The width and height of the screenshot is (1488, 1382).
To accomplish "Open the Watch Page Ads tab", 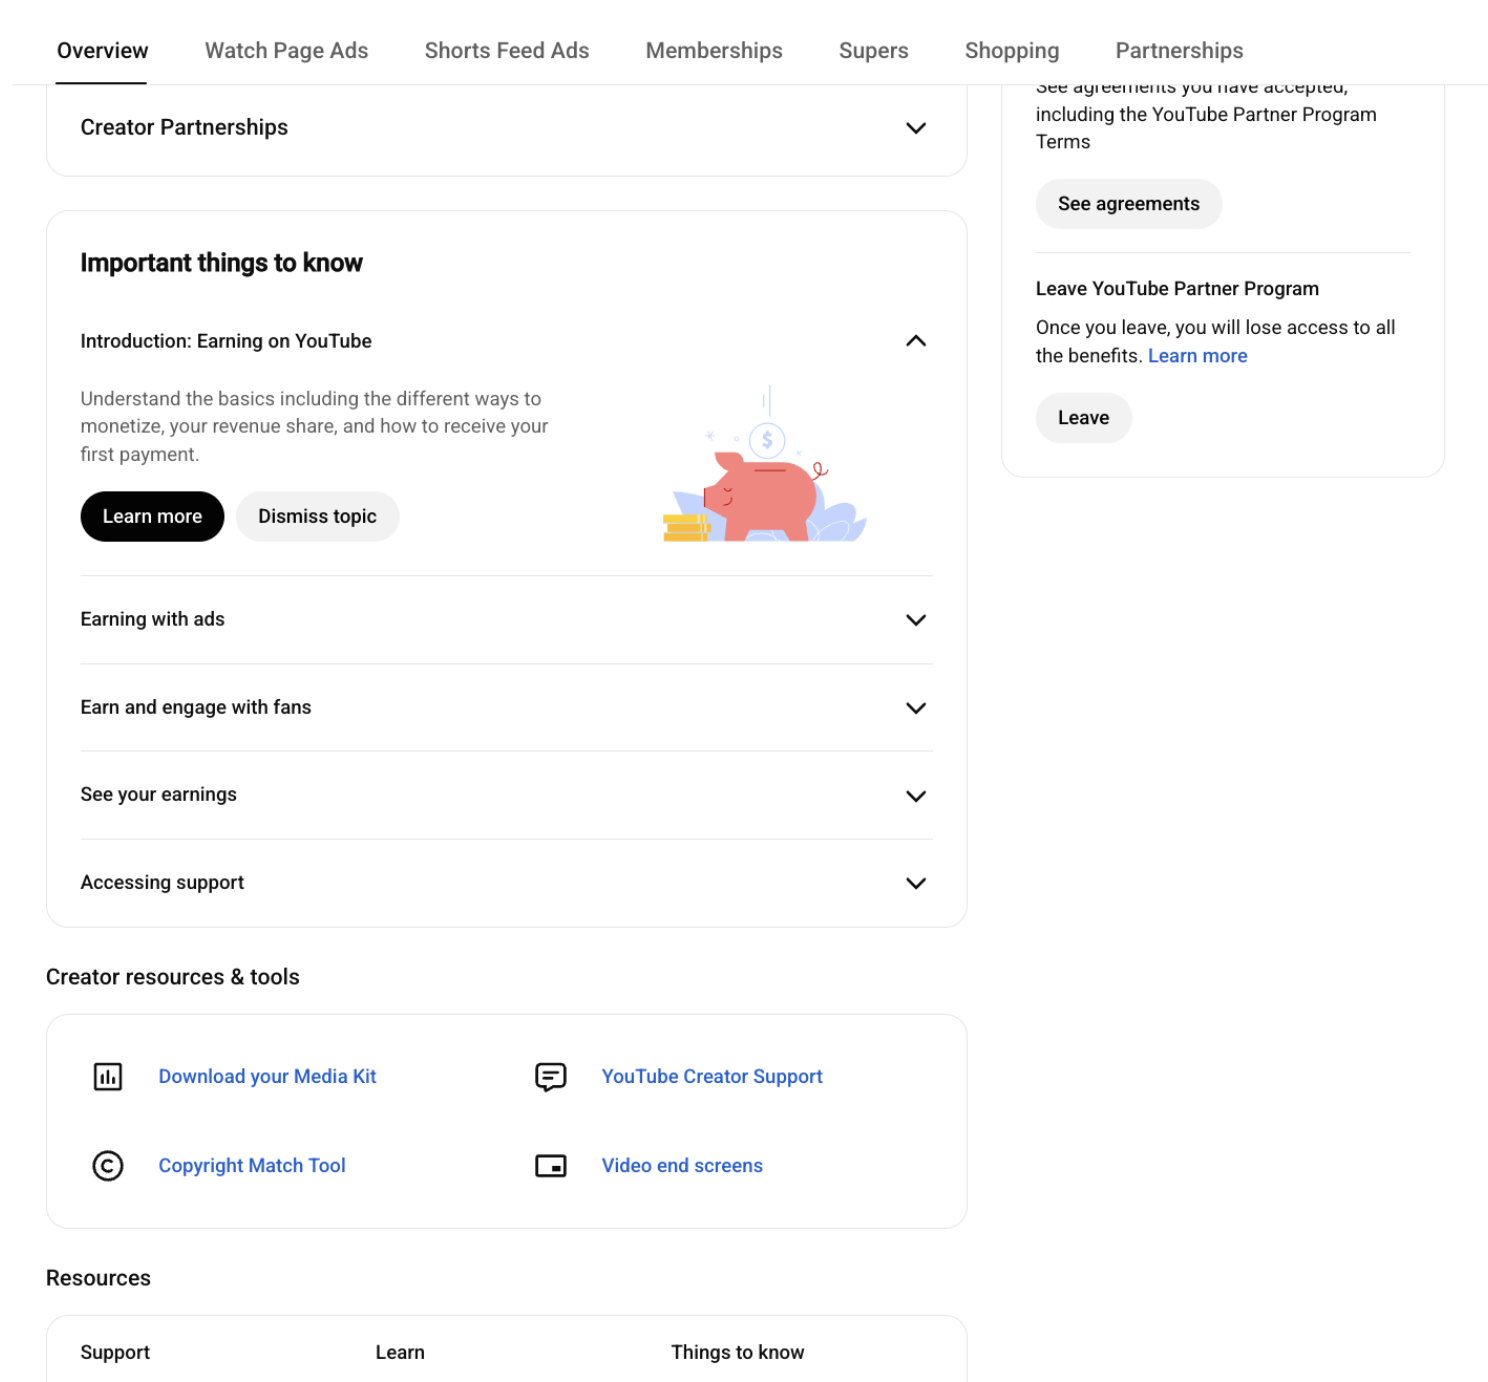I will (286, 50).
